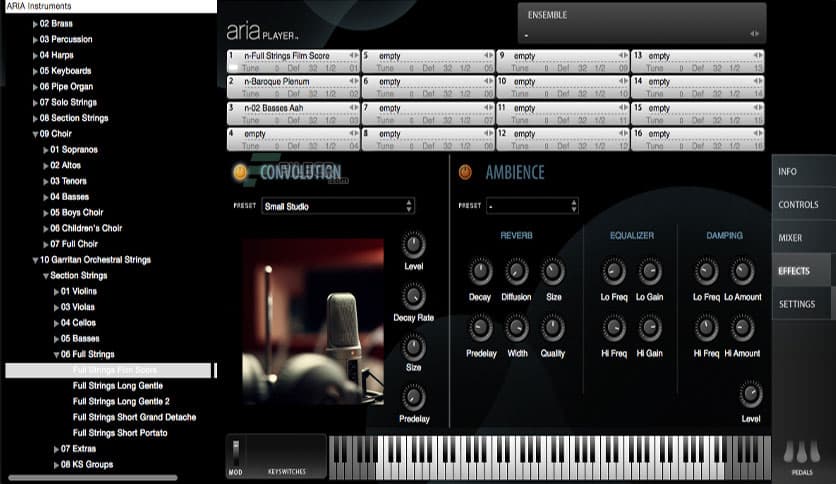Expand the 05 Keyboards folder
836x484 pixels.
35,71
